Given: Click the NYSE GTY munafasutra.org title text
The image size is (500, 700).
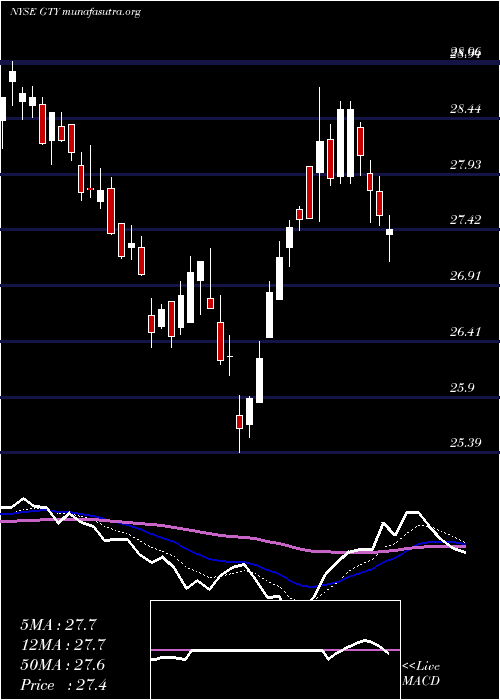Looking at the screenshot, I should pos(75,12).
